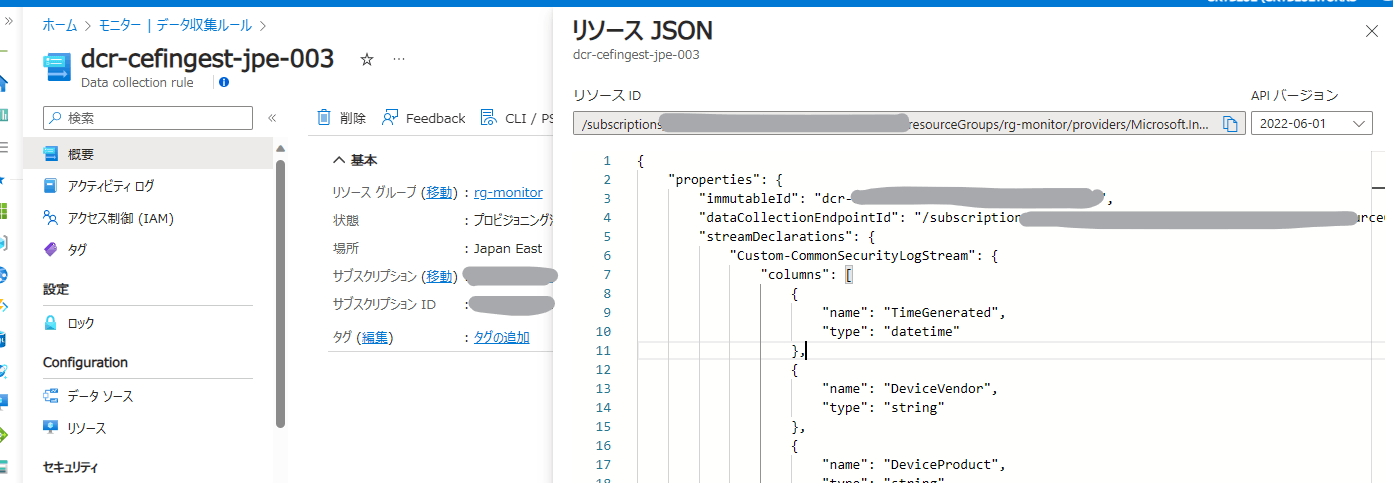Open the more options ellipsis beside the title

[399, 60]
